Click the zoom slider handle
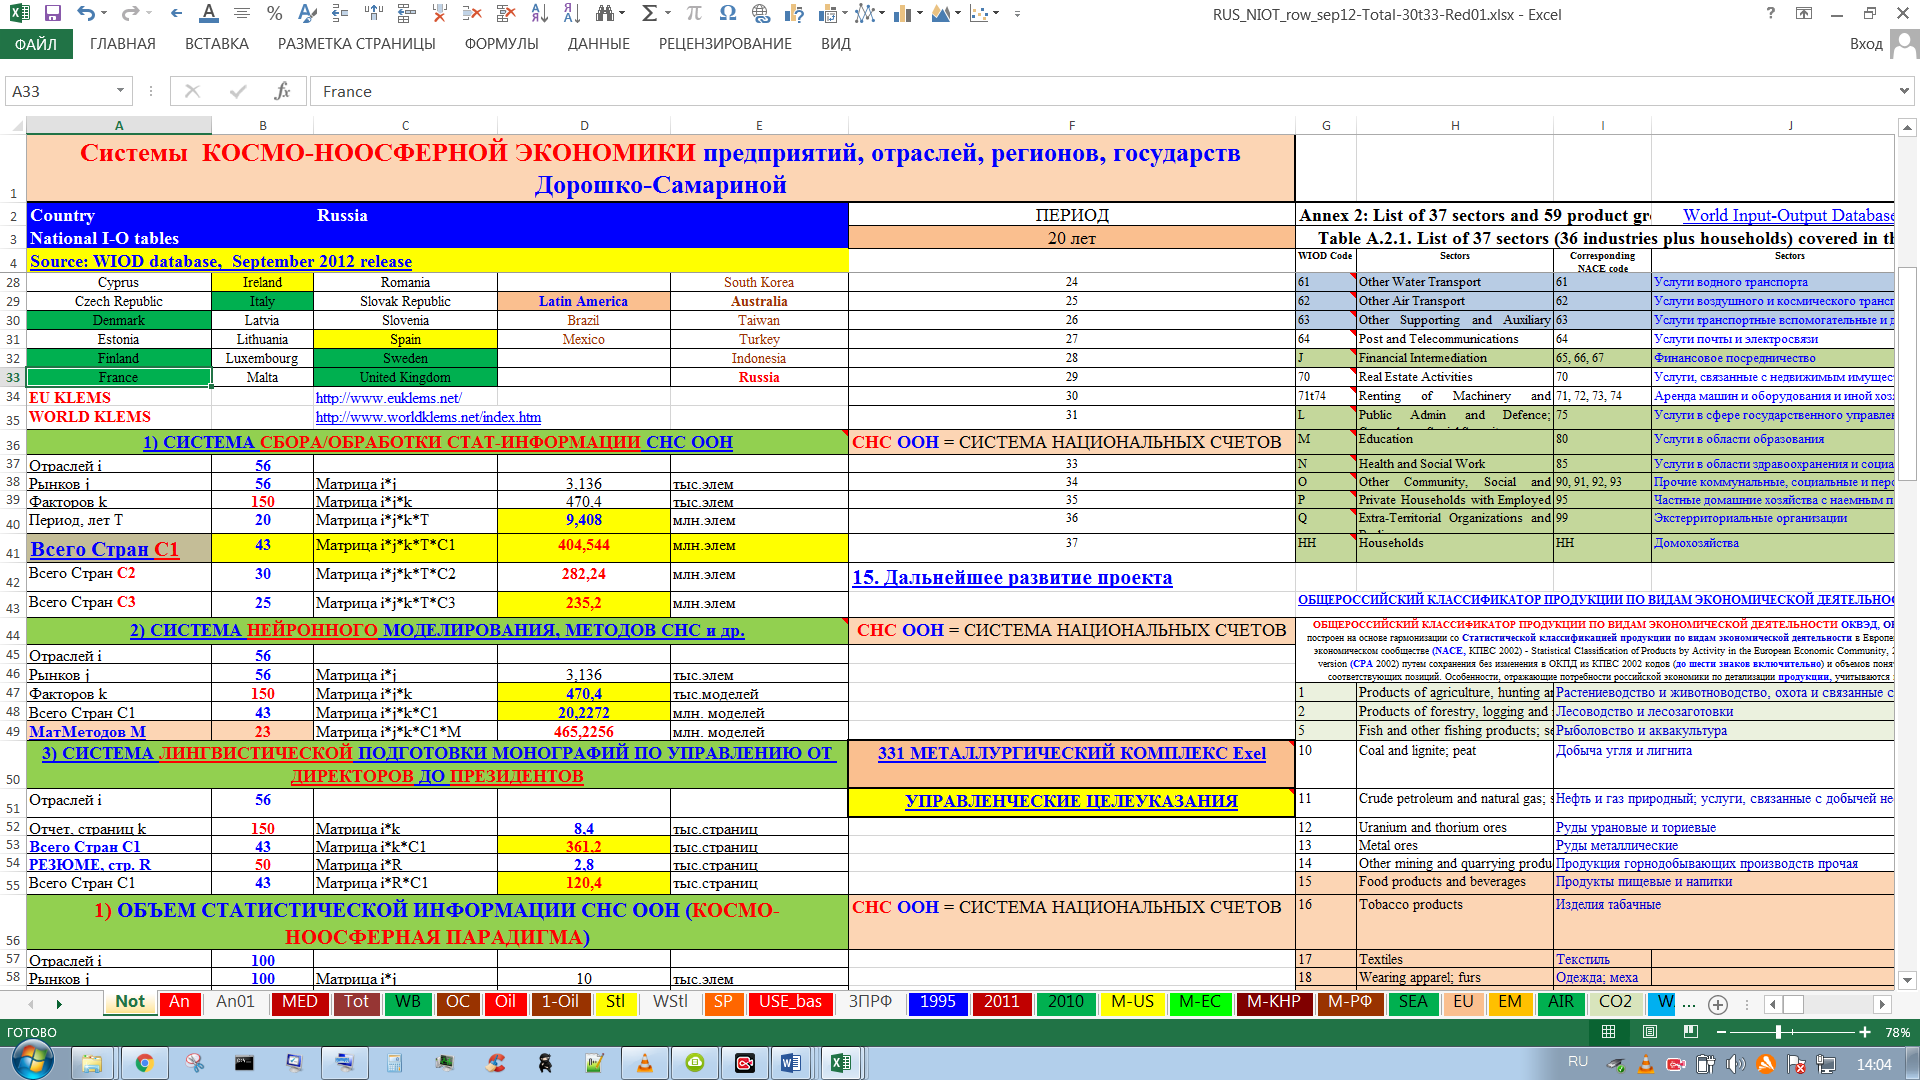The image size is (1920, 1080). (x=1778, y=1032)
